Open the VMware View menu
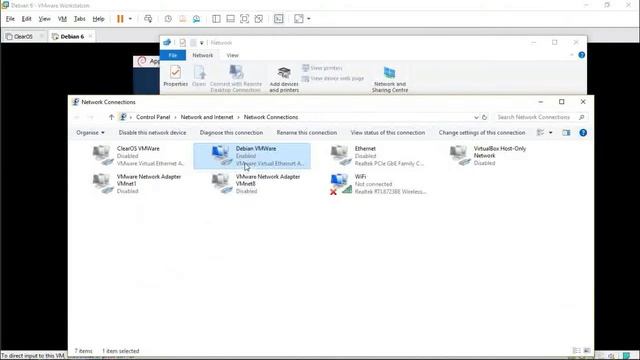The width and height of the screenshot is (640, 360). tap(44, 19)
